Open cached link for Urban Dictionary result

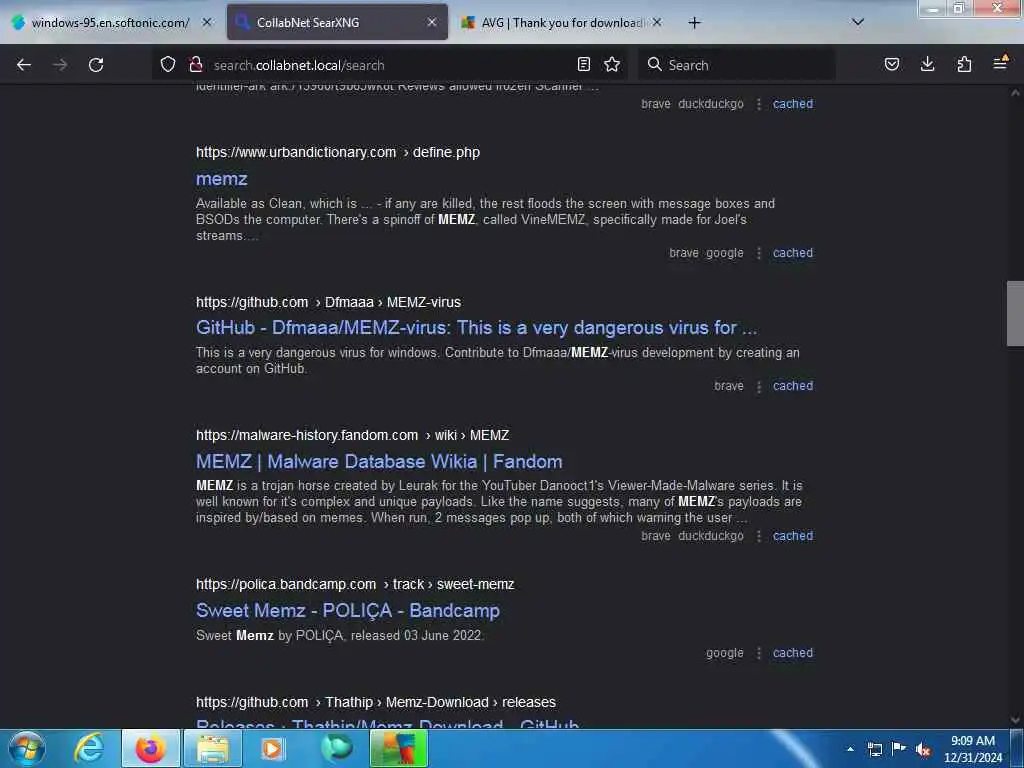[x=793, y=253]
